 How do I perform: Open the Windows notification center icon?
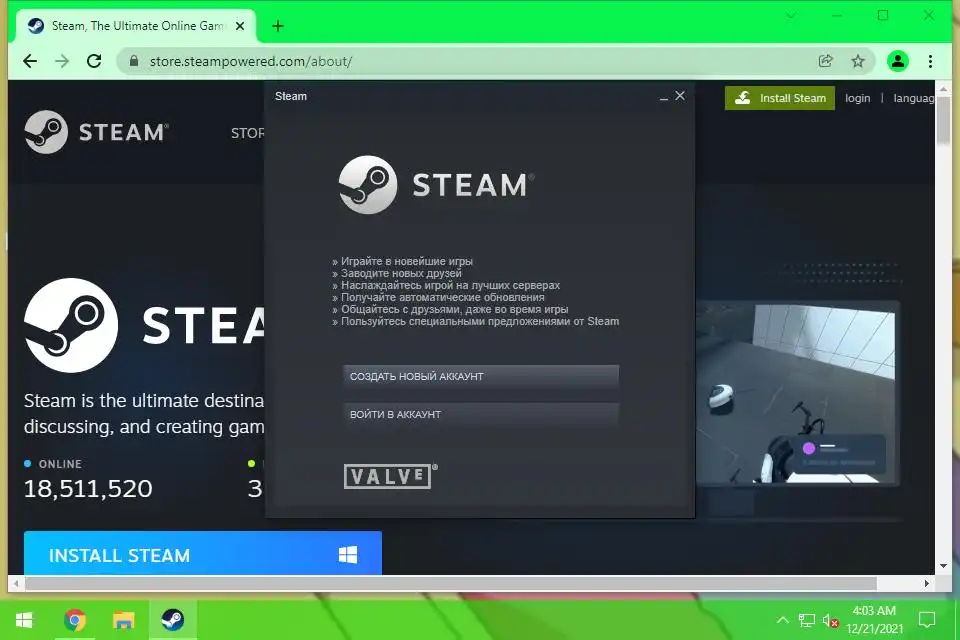[x=927, y=620]
